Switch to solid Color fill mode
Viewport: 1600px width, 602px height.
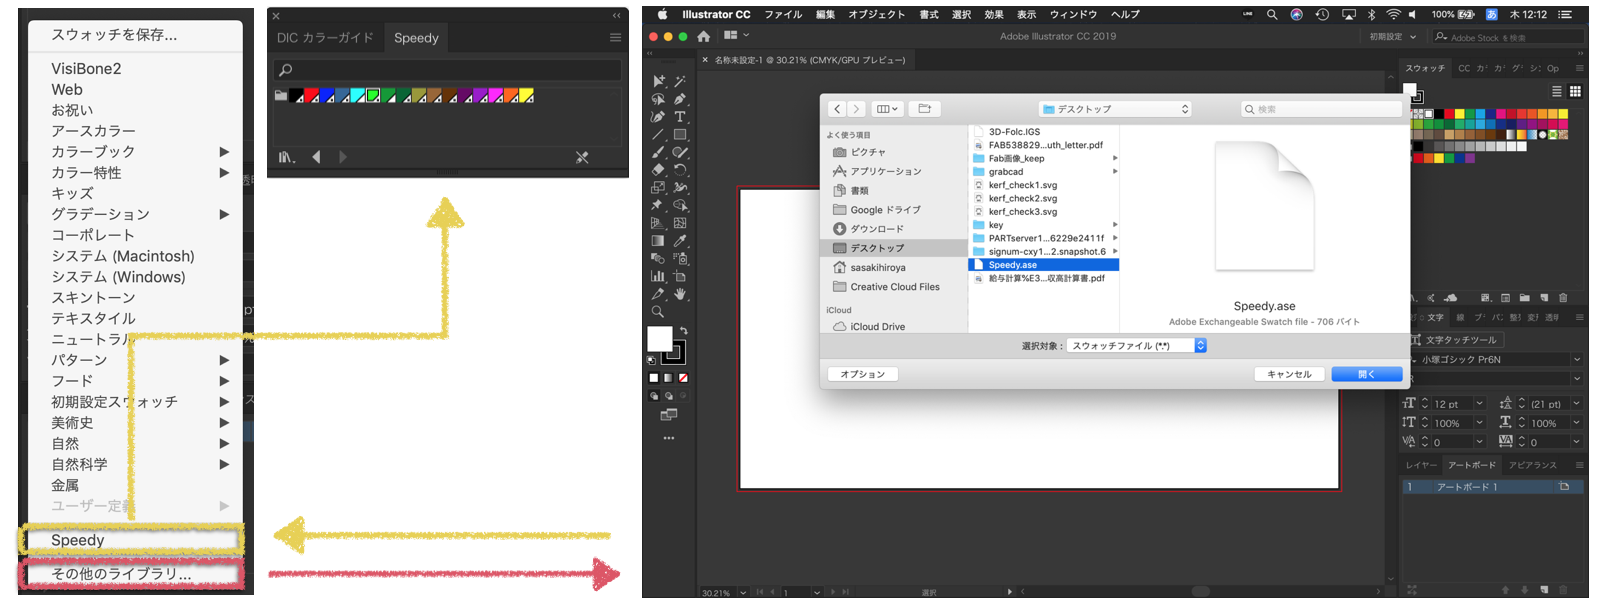coord(653,378)
